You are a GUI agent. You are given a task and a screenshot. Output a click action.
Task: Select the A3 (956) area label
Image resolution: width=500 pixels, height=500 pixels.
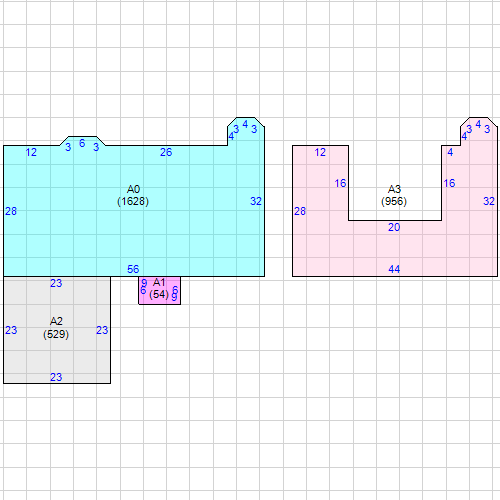point(394,195)
